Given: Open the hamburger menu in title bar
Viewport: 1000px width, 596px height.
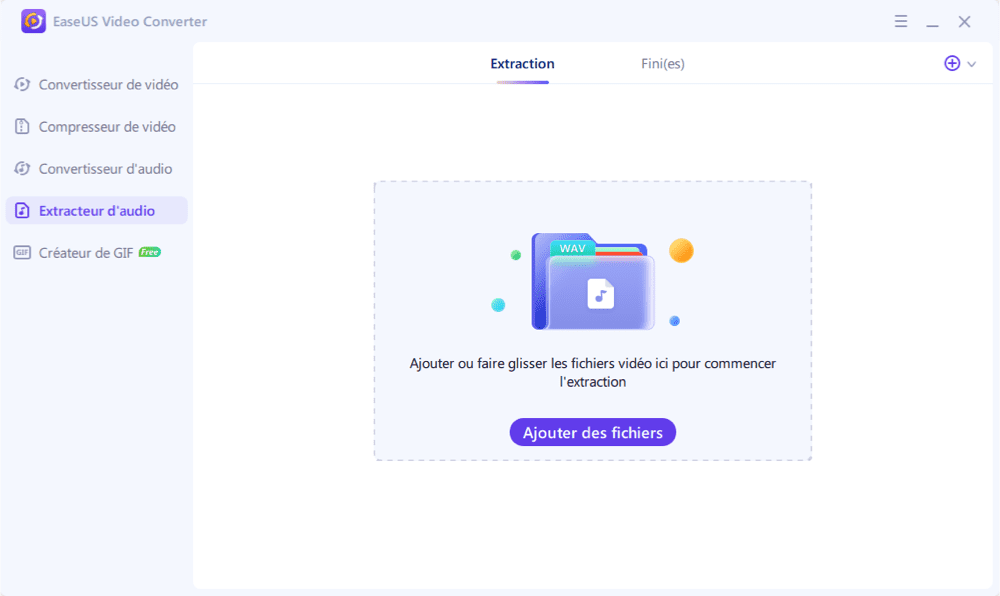Looking at the screenshot, I should pyautogui.click(x=901, y=21).
